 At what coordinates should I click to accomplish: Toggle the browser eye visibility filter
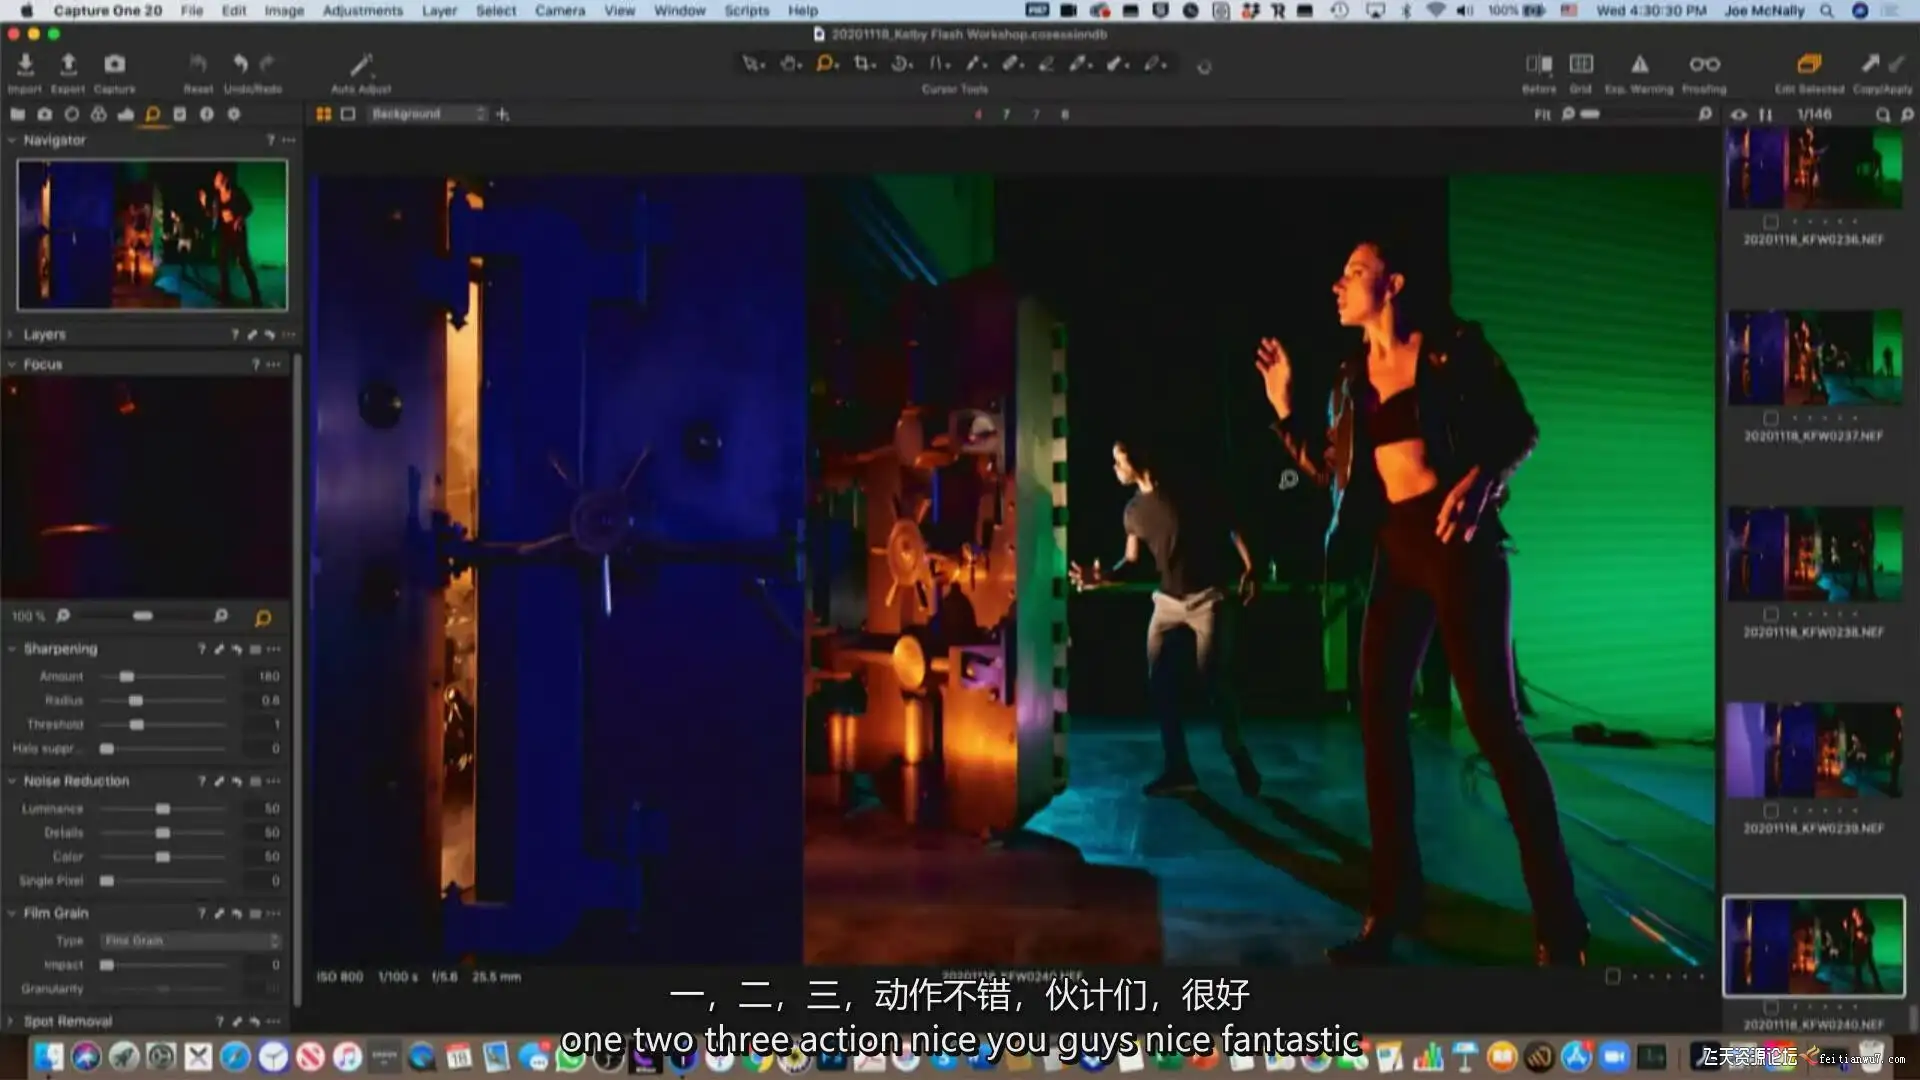(1739, 115)
